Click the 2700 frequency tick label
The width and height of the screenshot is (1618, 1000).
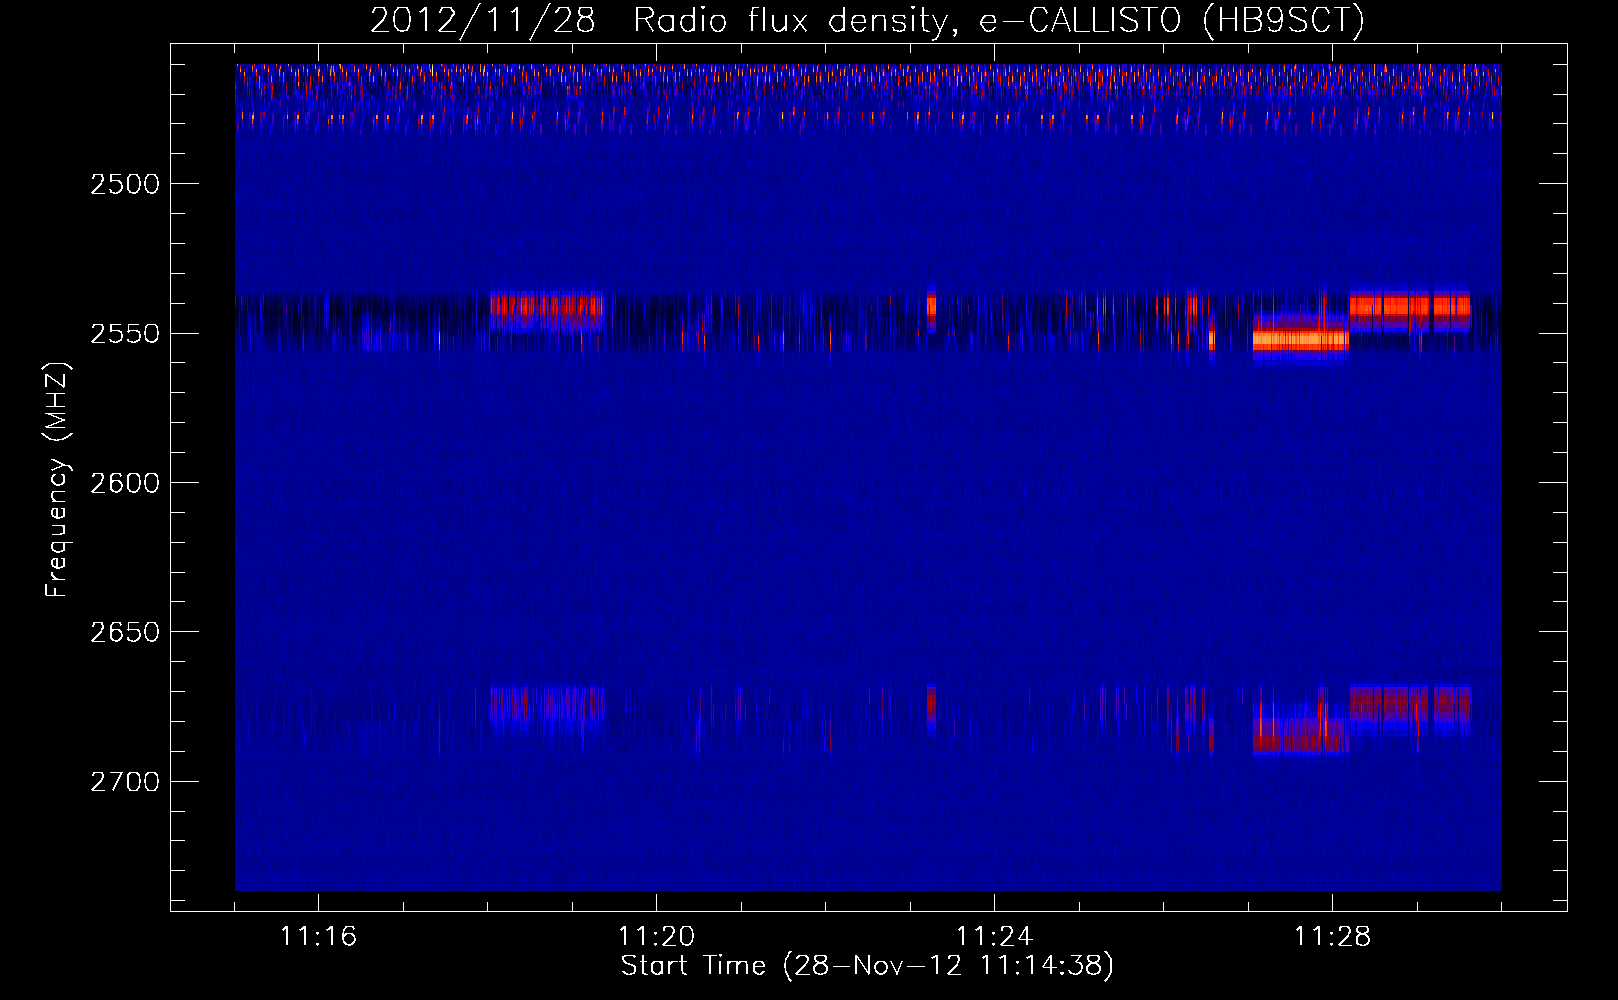click(x=125, y=781)
